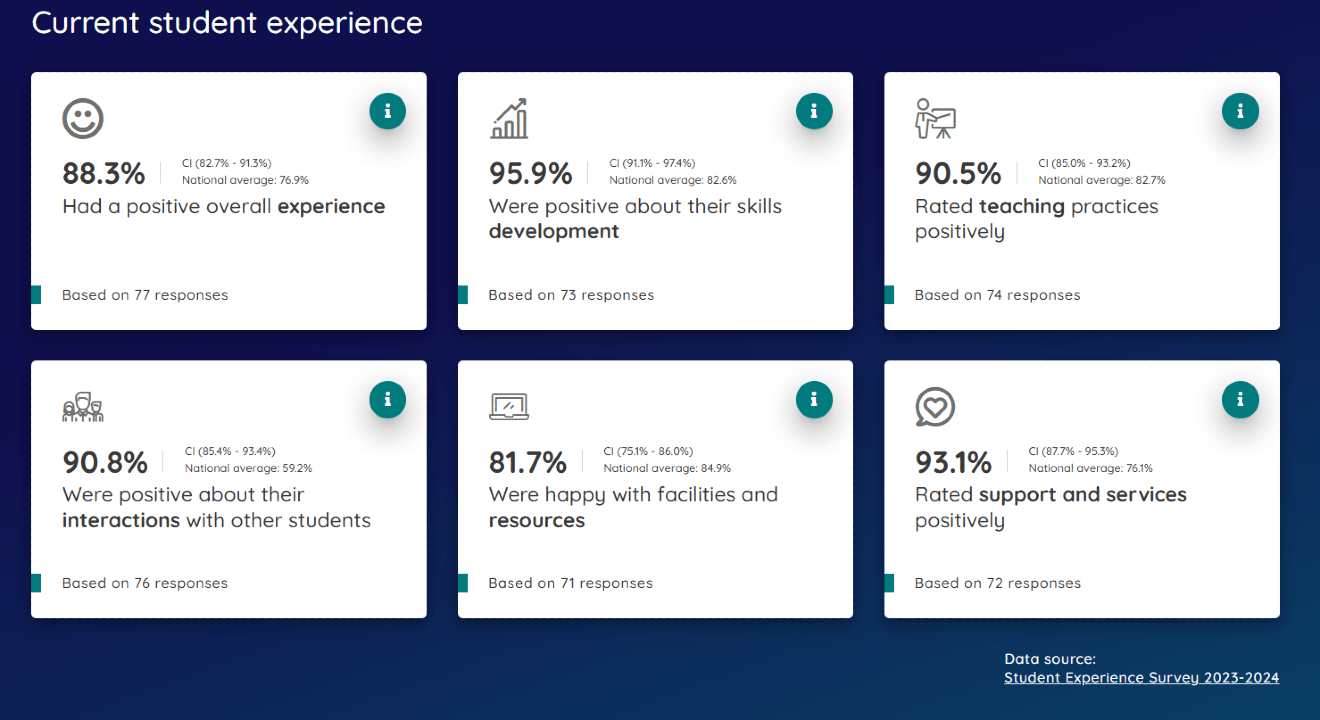Click the heart speech bubble icon
Screen dimensions: 1320x720
(x=936, y=407)
